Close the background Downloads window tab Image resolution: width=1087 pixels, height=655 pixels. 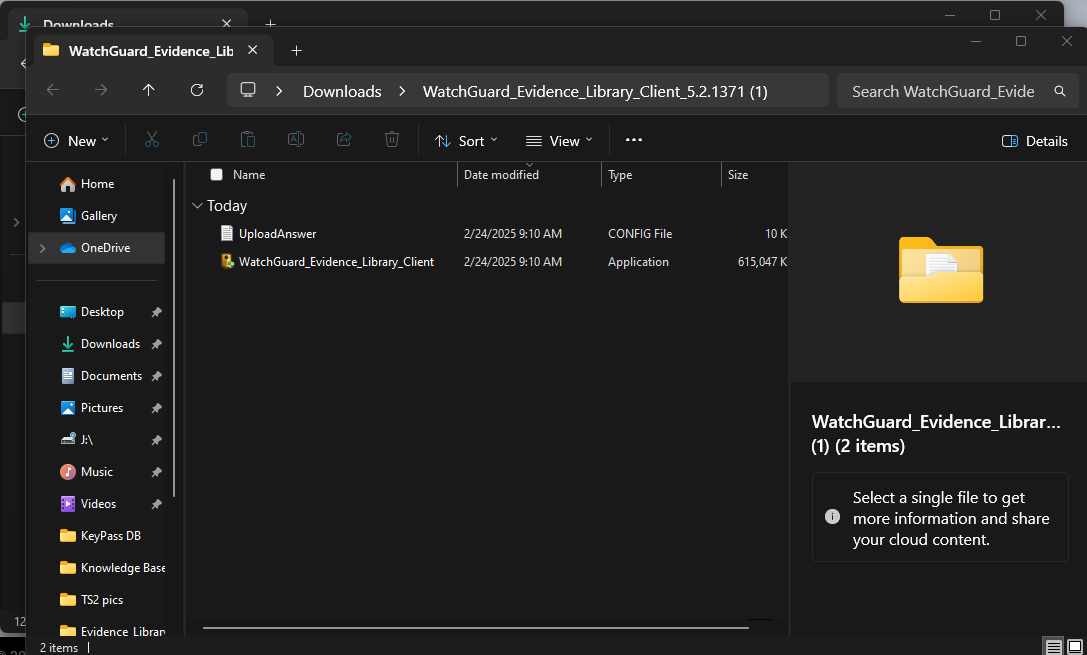coord(227,23)
